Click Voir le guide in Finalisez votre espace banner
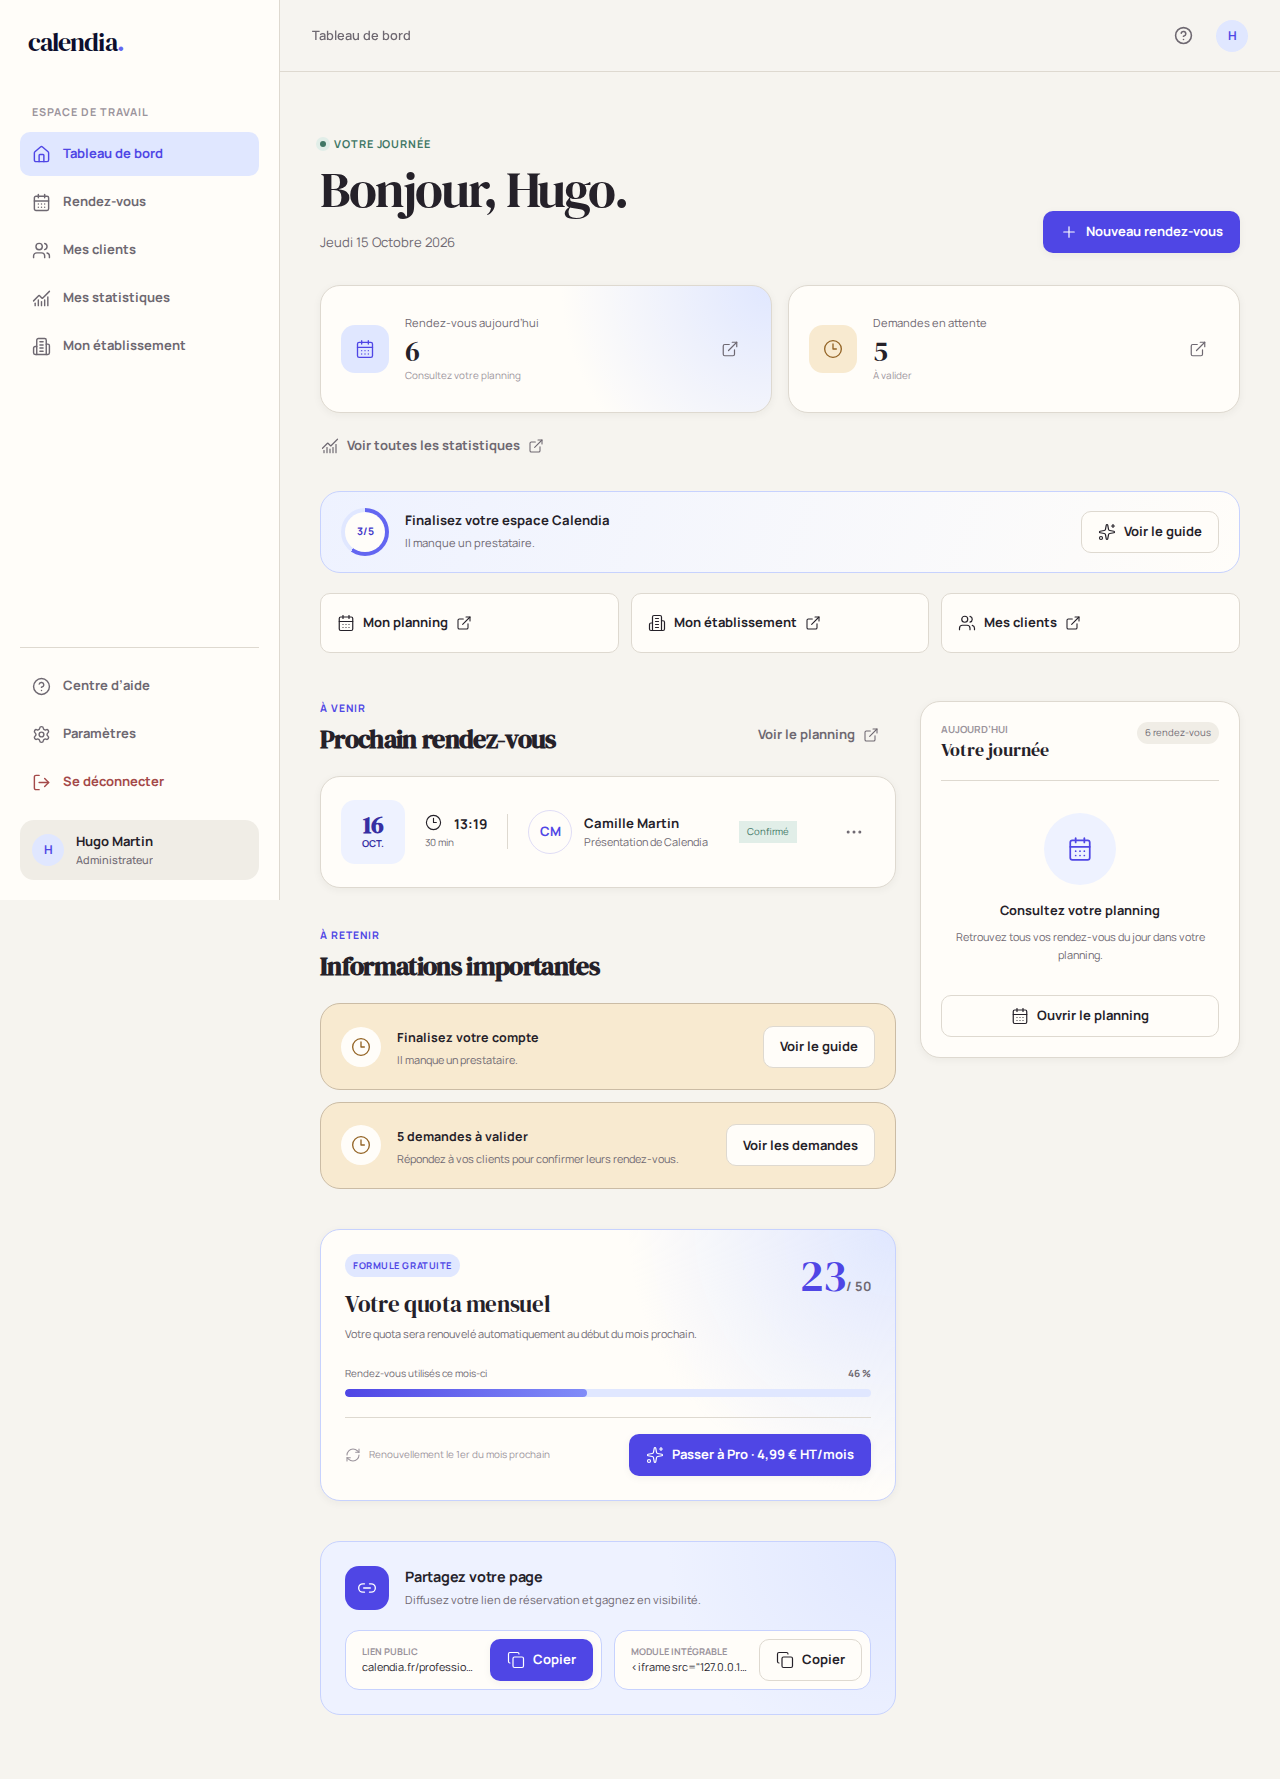The image size is (1280, 1779). coord(1150,532)
